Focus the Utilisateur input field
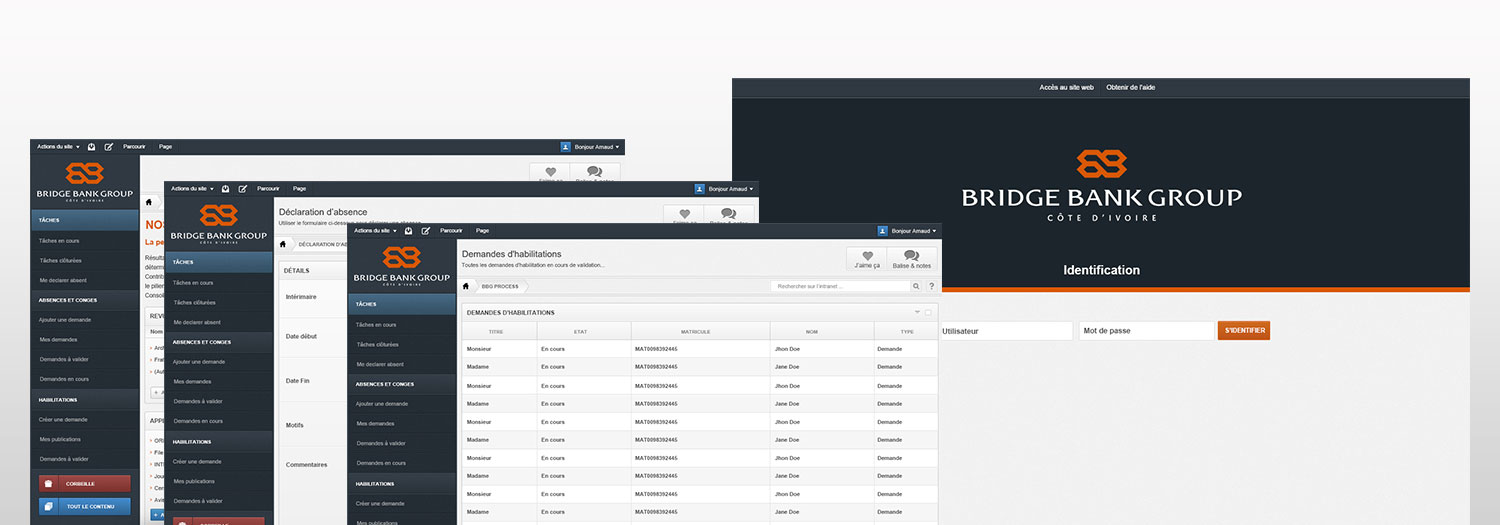 1005,330
